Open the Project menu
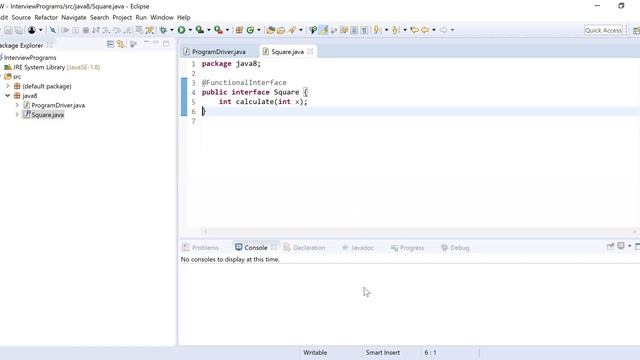The image size is (640, 360). (122, 18)
